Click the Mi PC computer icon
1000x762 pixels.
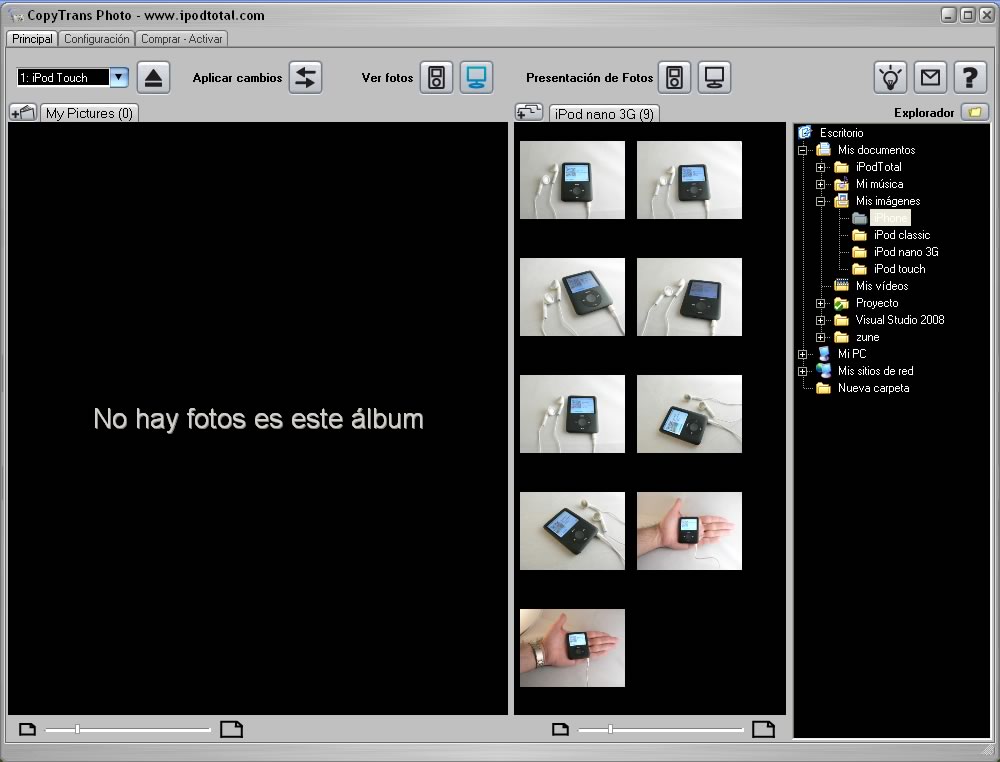pyautogui.click(x=823, y=353)
